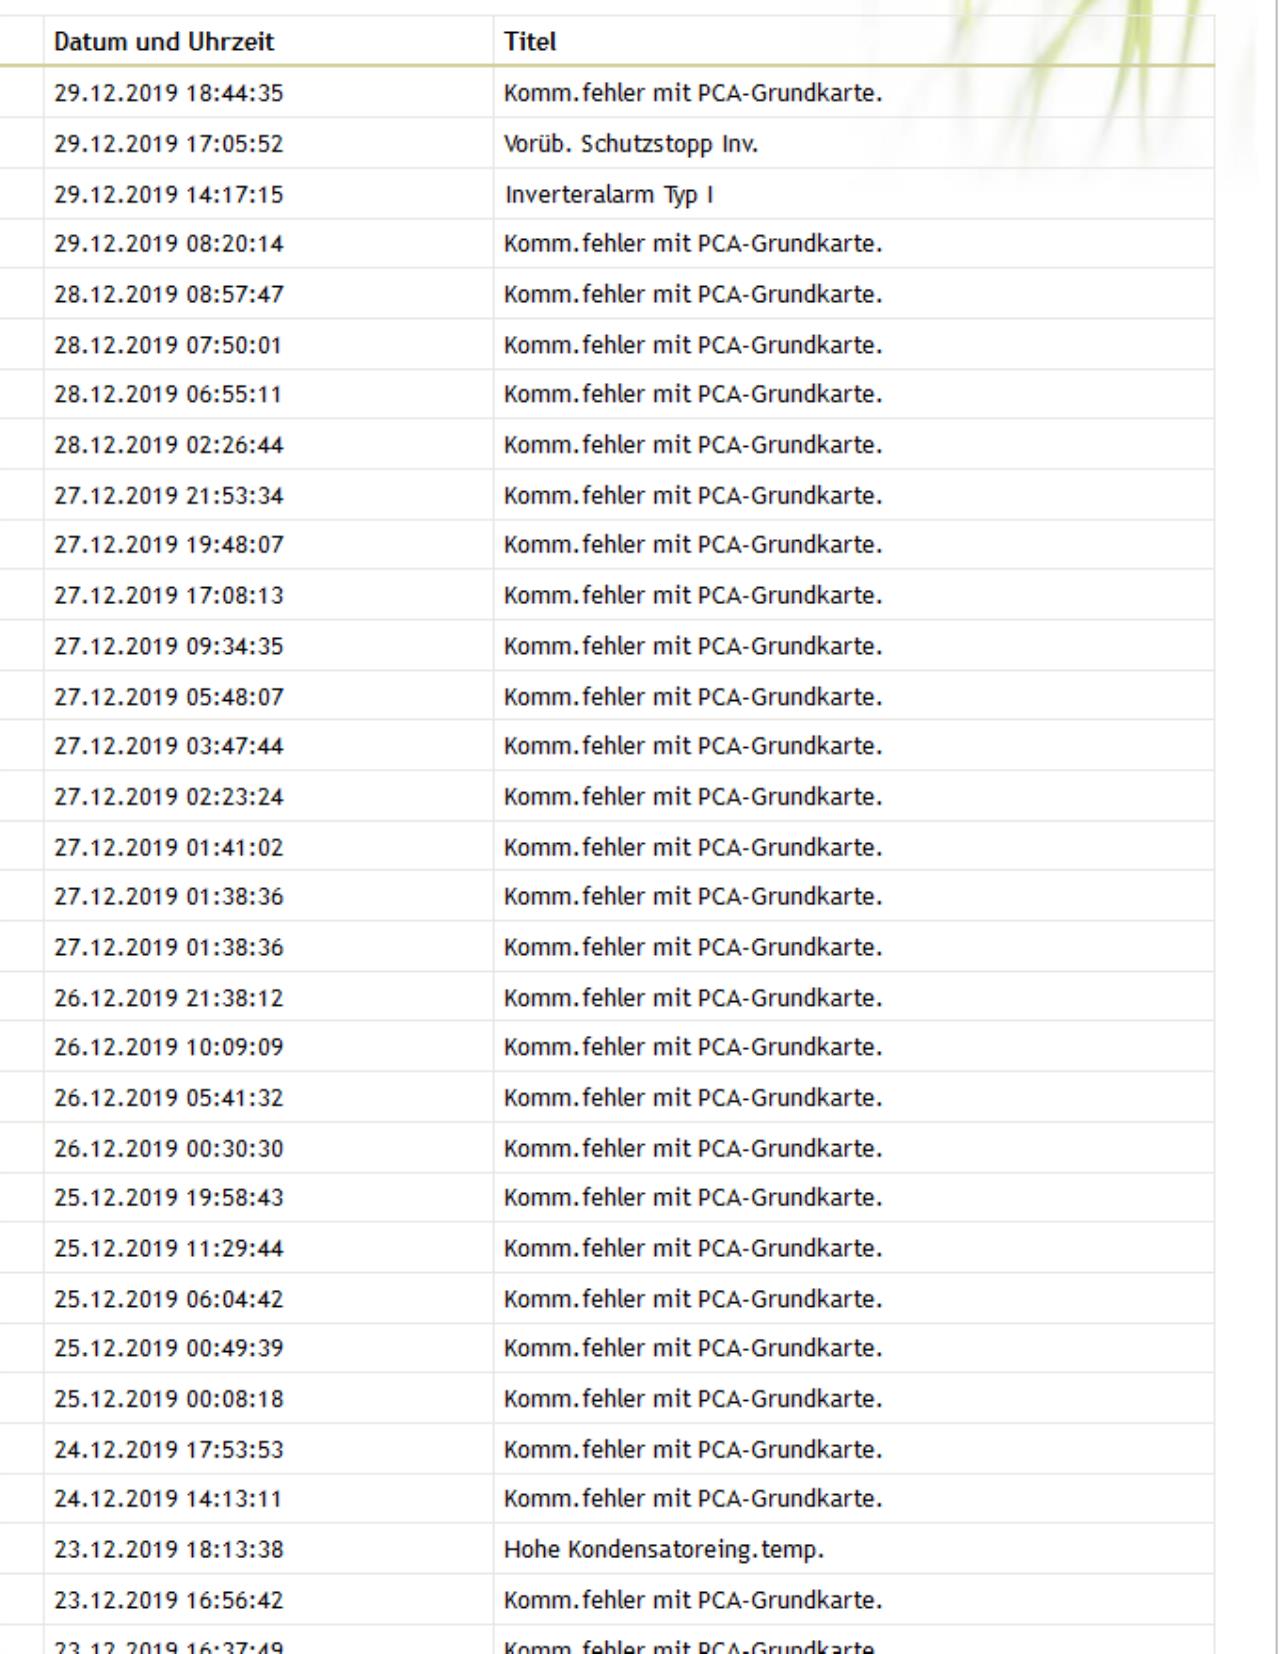Click the "Titel" column header
This screenshot has width=1280, height=1654.
point(530,42)
